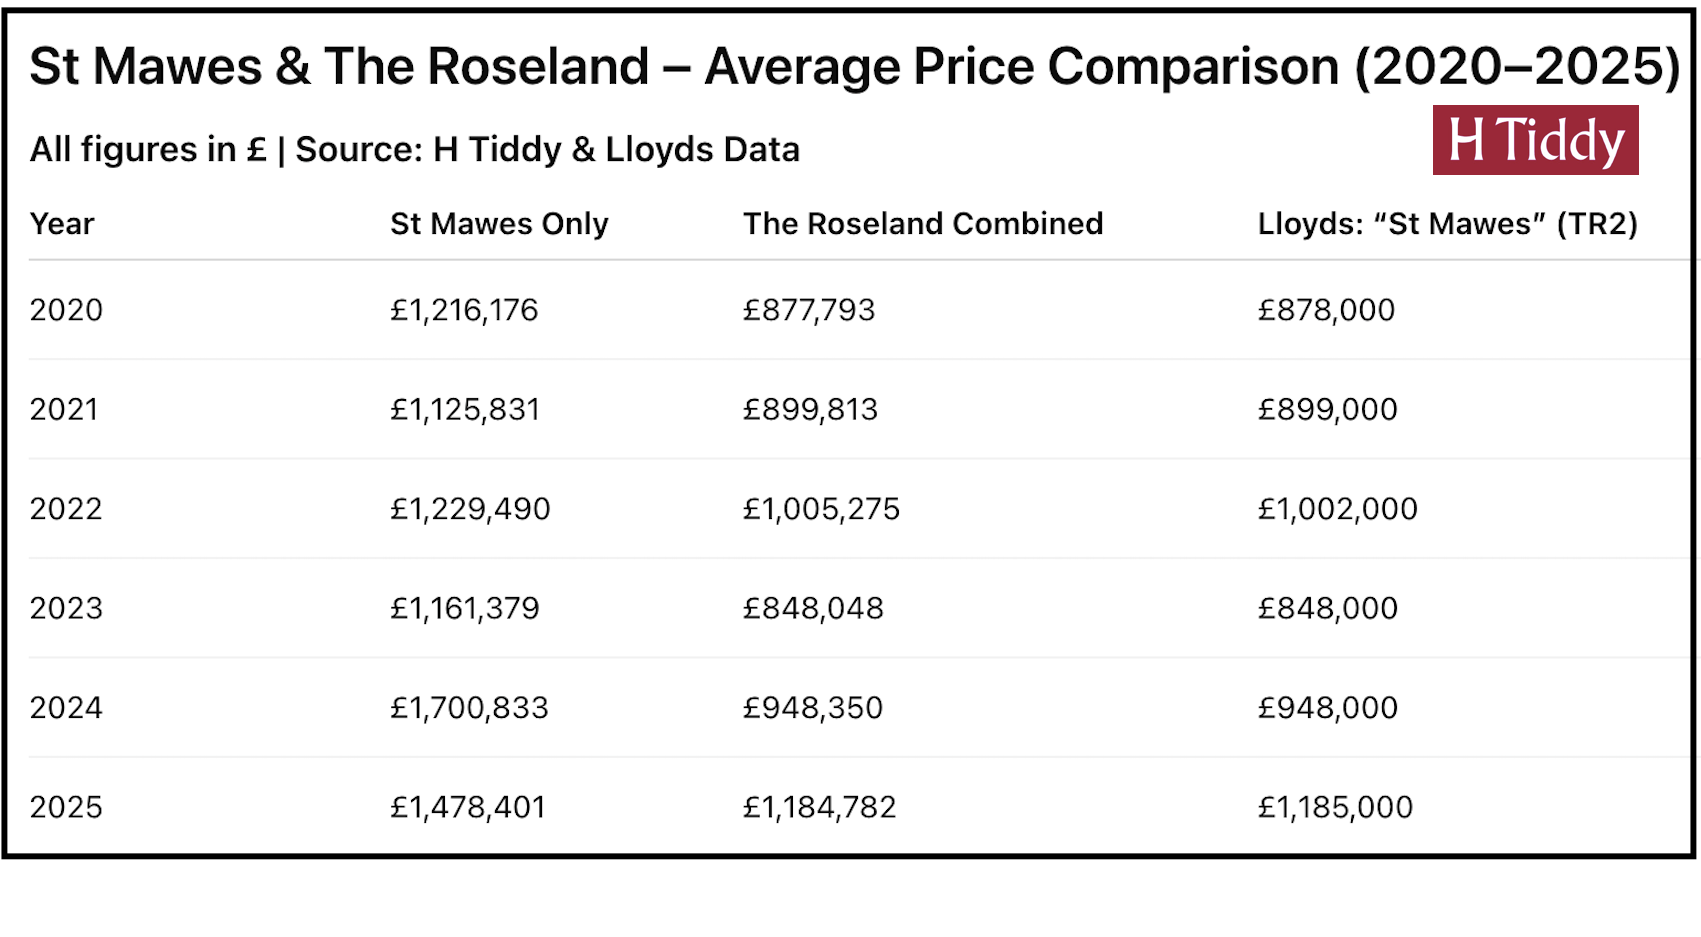Image resolution: width=1701 pixels, height=937 pixels.
Task: Click the £848,048 Roseland Combined value
Action: (x=813, y=609)
